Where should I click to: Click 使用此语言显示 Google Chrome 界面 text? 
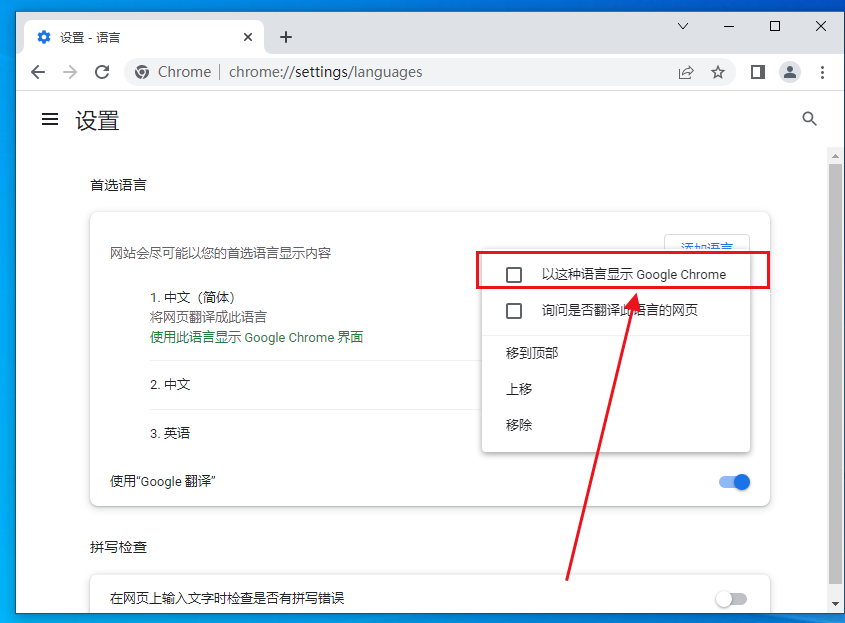coord(257,338)
